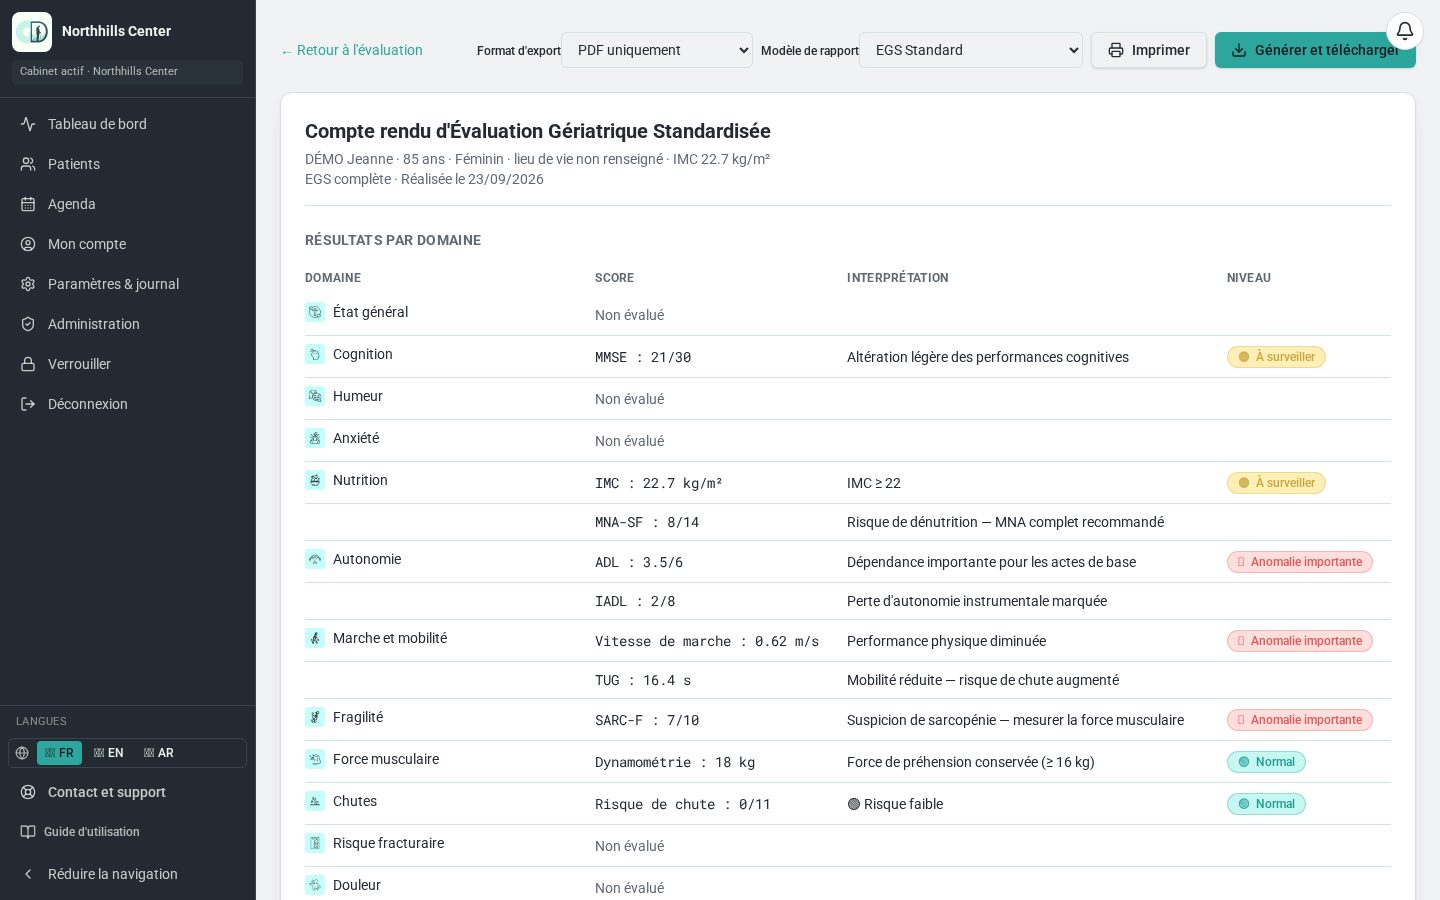Click the Imprimer button

[1149, 50]
